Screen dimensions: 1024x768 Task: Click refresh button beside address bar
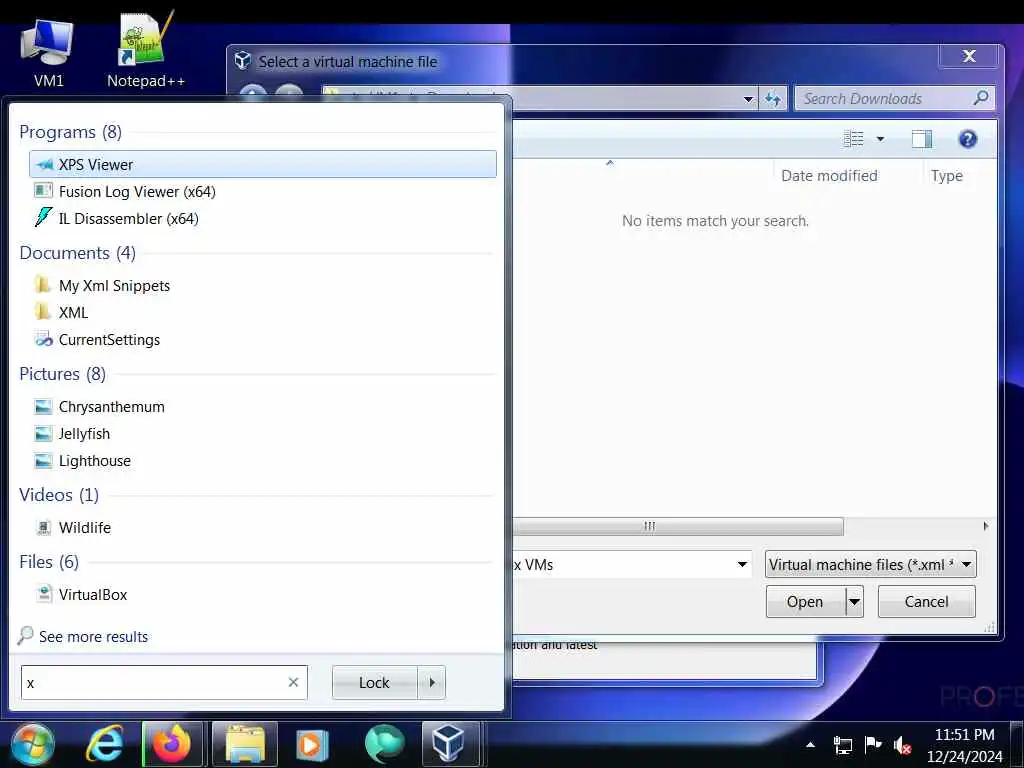pos(773,99)
